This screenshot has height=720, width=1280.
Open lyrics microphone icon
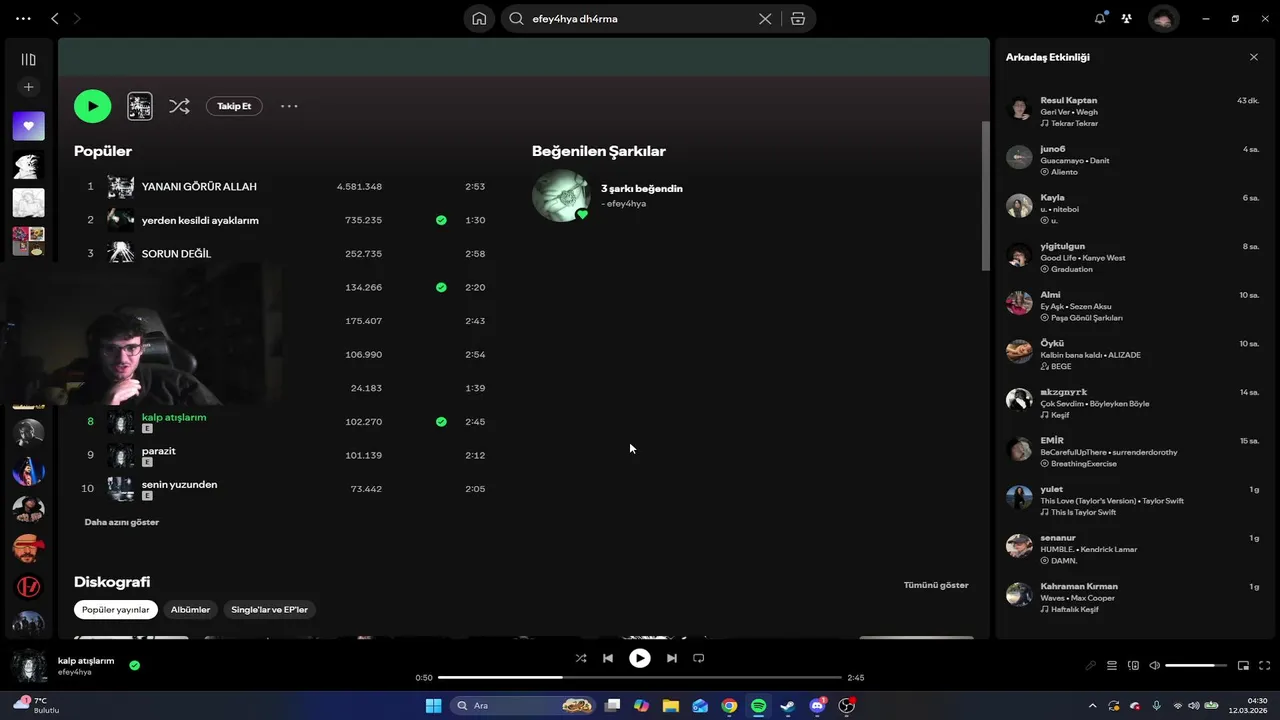(1091, 665)
